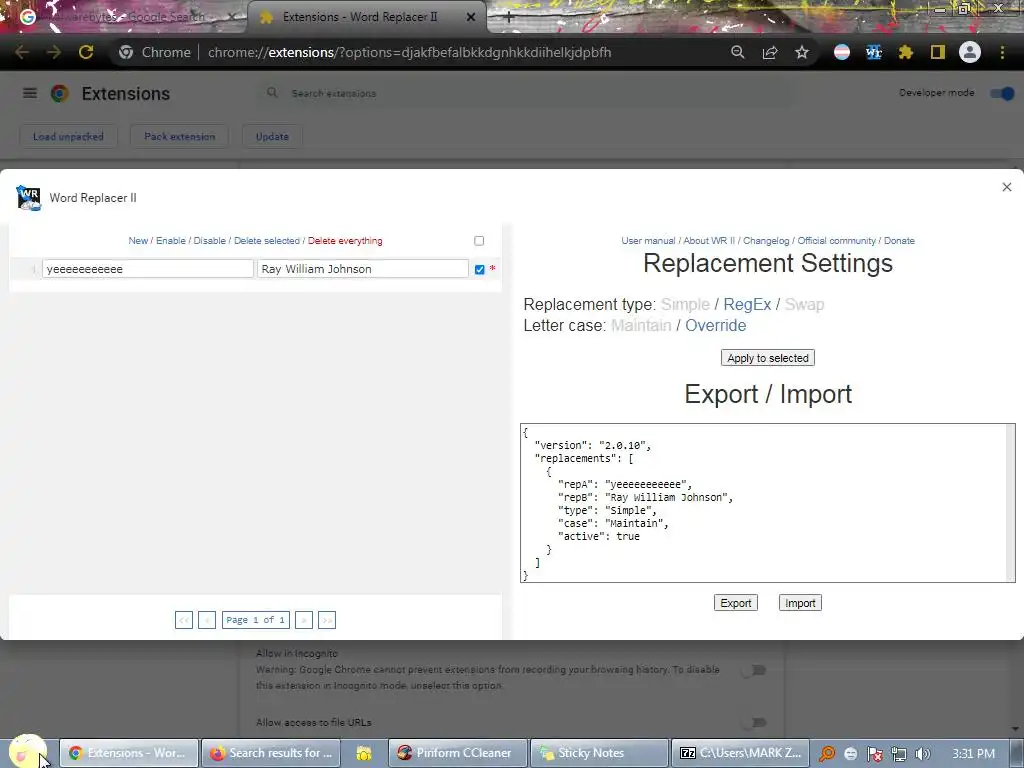Toggle the Chrome side panel icon

(938, 52)
